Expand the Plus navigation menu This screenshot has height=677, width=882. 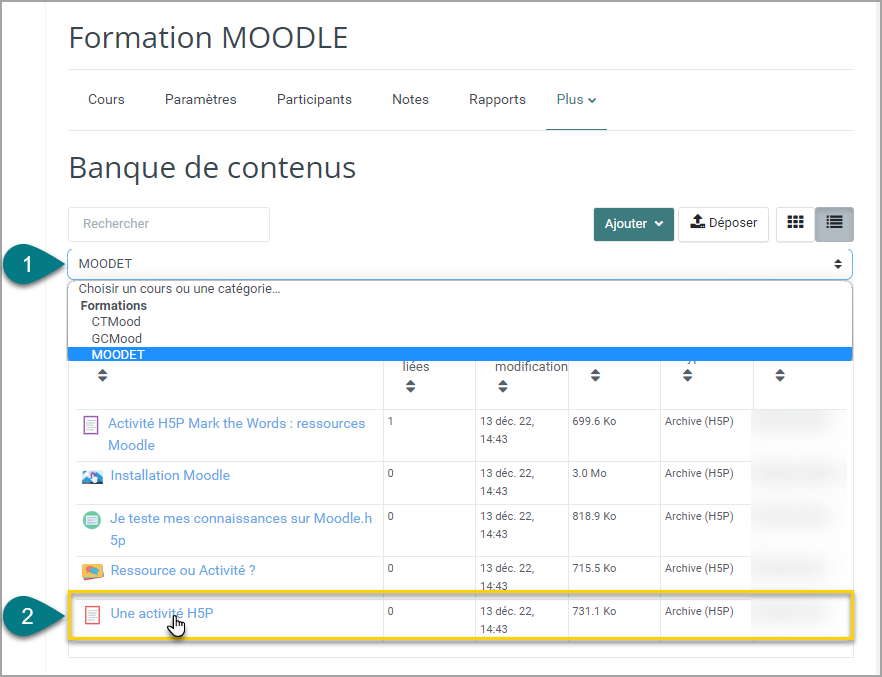coord(576,100)
